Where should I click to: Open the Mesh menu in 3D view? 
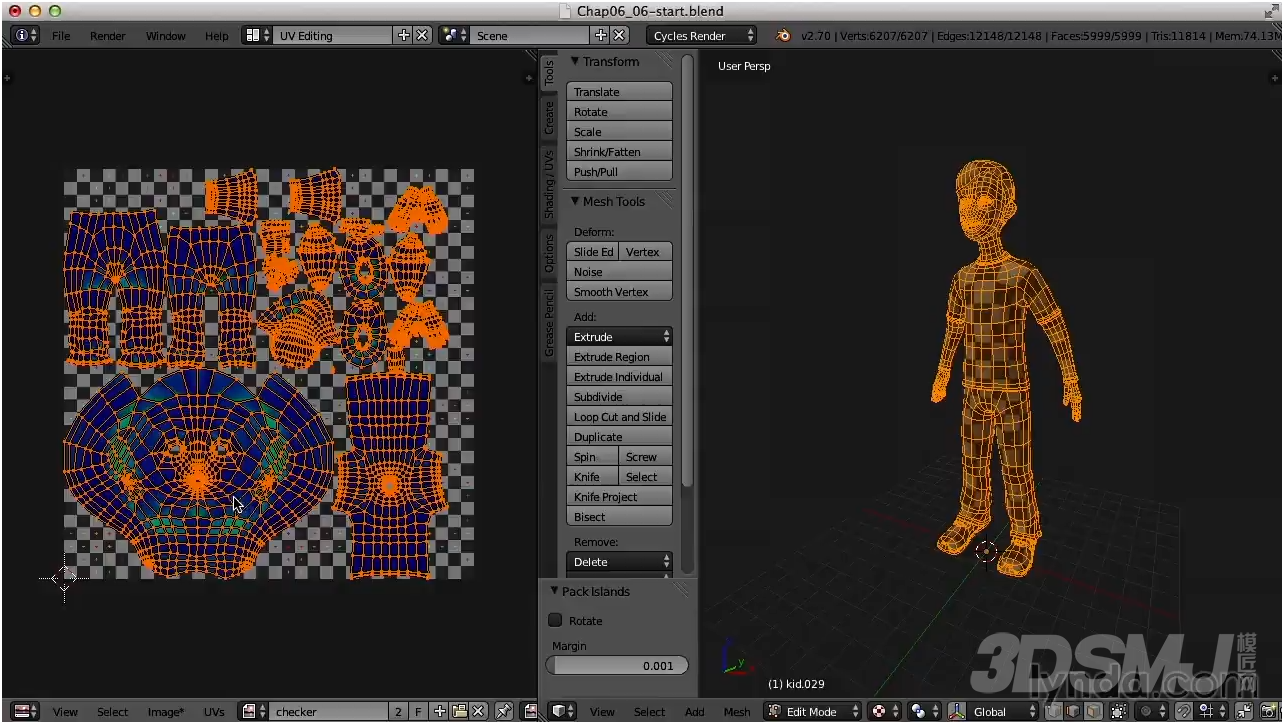[737, 712]
